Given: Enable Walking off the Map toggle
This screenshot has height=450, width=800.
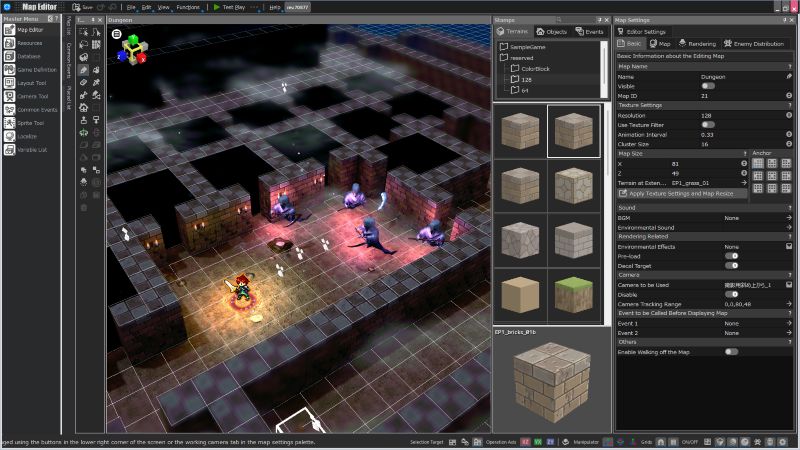Looking at the screenshot, I should [x=732, y=352].
